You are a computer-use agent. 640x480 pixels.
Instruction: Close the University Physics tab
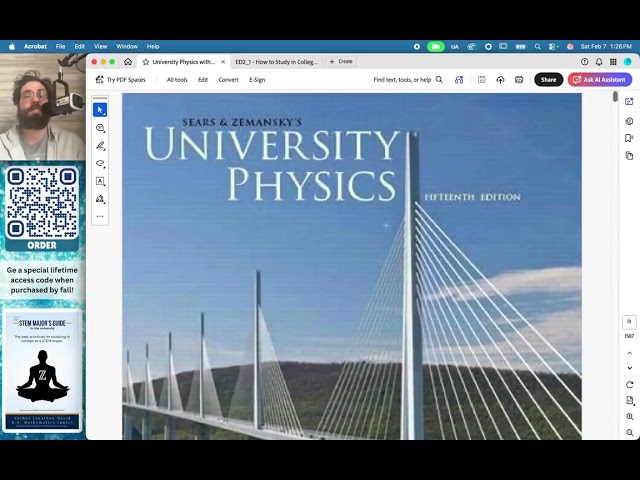[x=223, y=62]
